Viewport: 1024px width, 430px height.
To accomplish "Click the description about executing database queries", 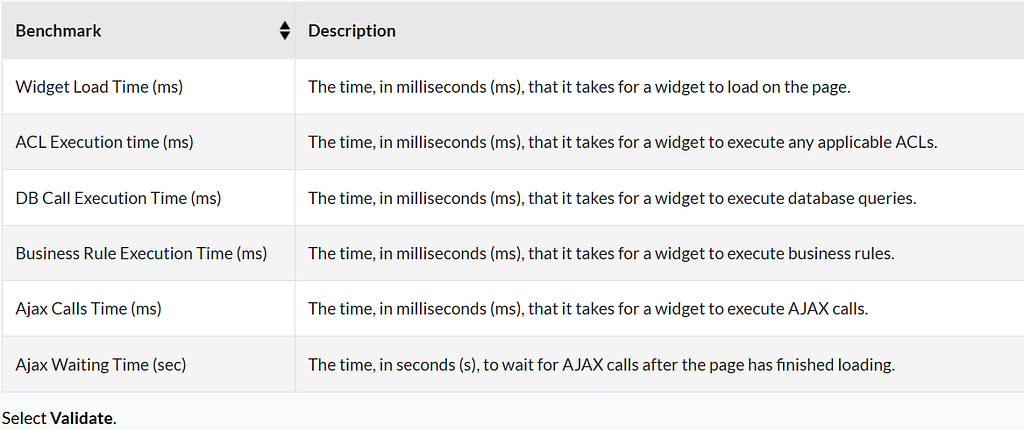I will point(612,198).
